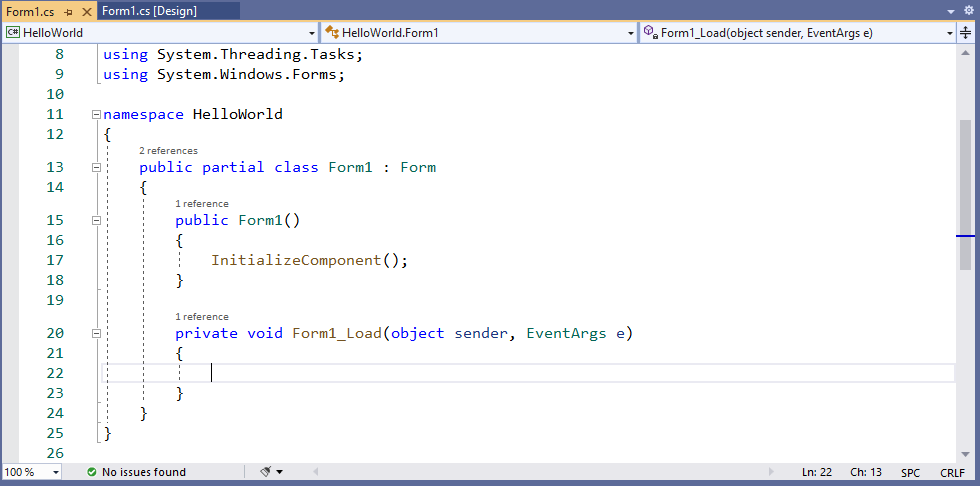Click the 'No issues found' status text
This screenshot has height=486, width=980.
(144, 472)
